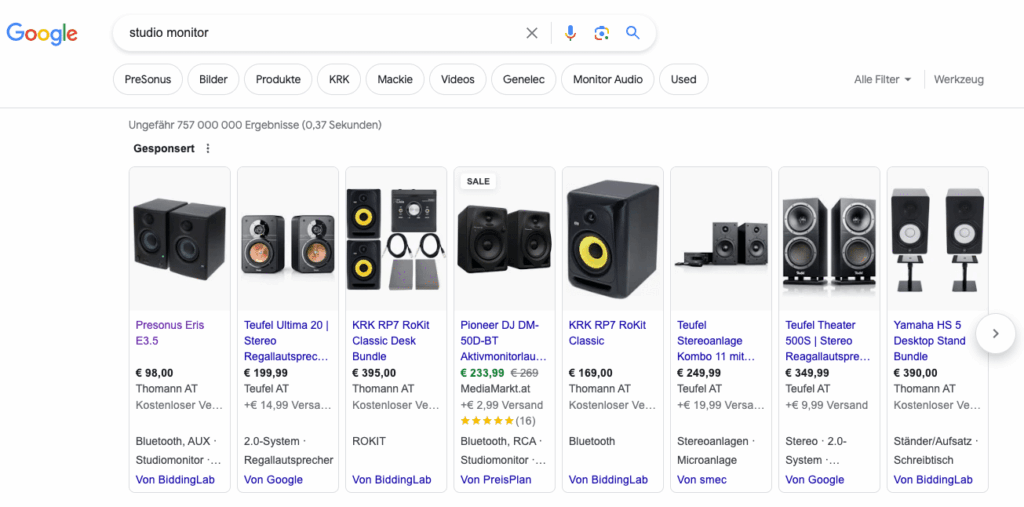1024x507 pixels.
Task: Expand the Alle Filter dropdown
Action: tap(882, 80)
